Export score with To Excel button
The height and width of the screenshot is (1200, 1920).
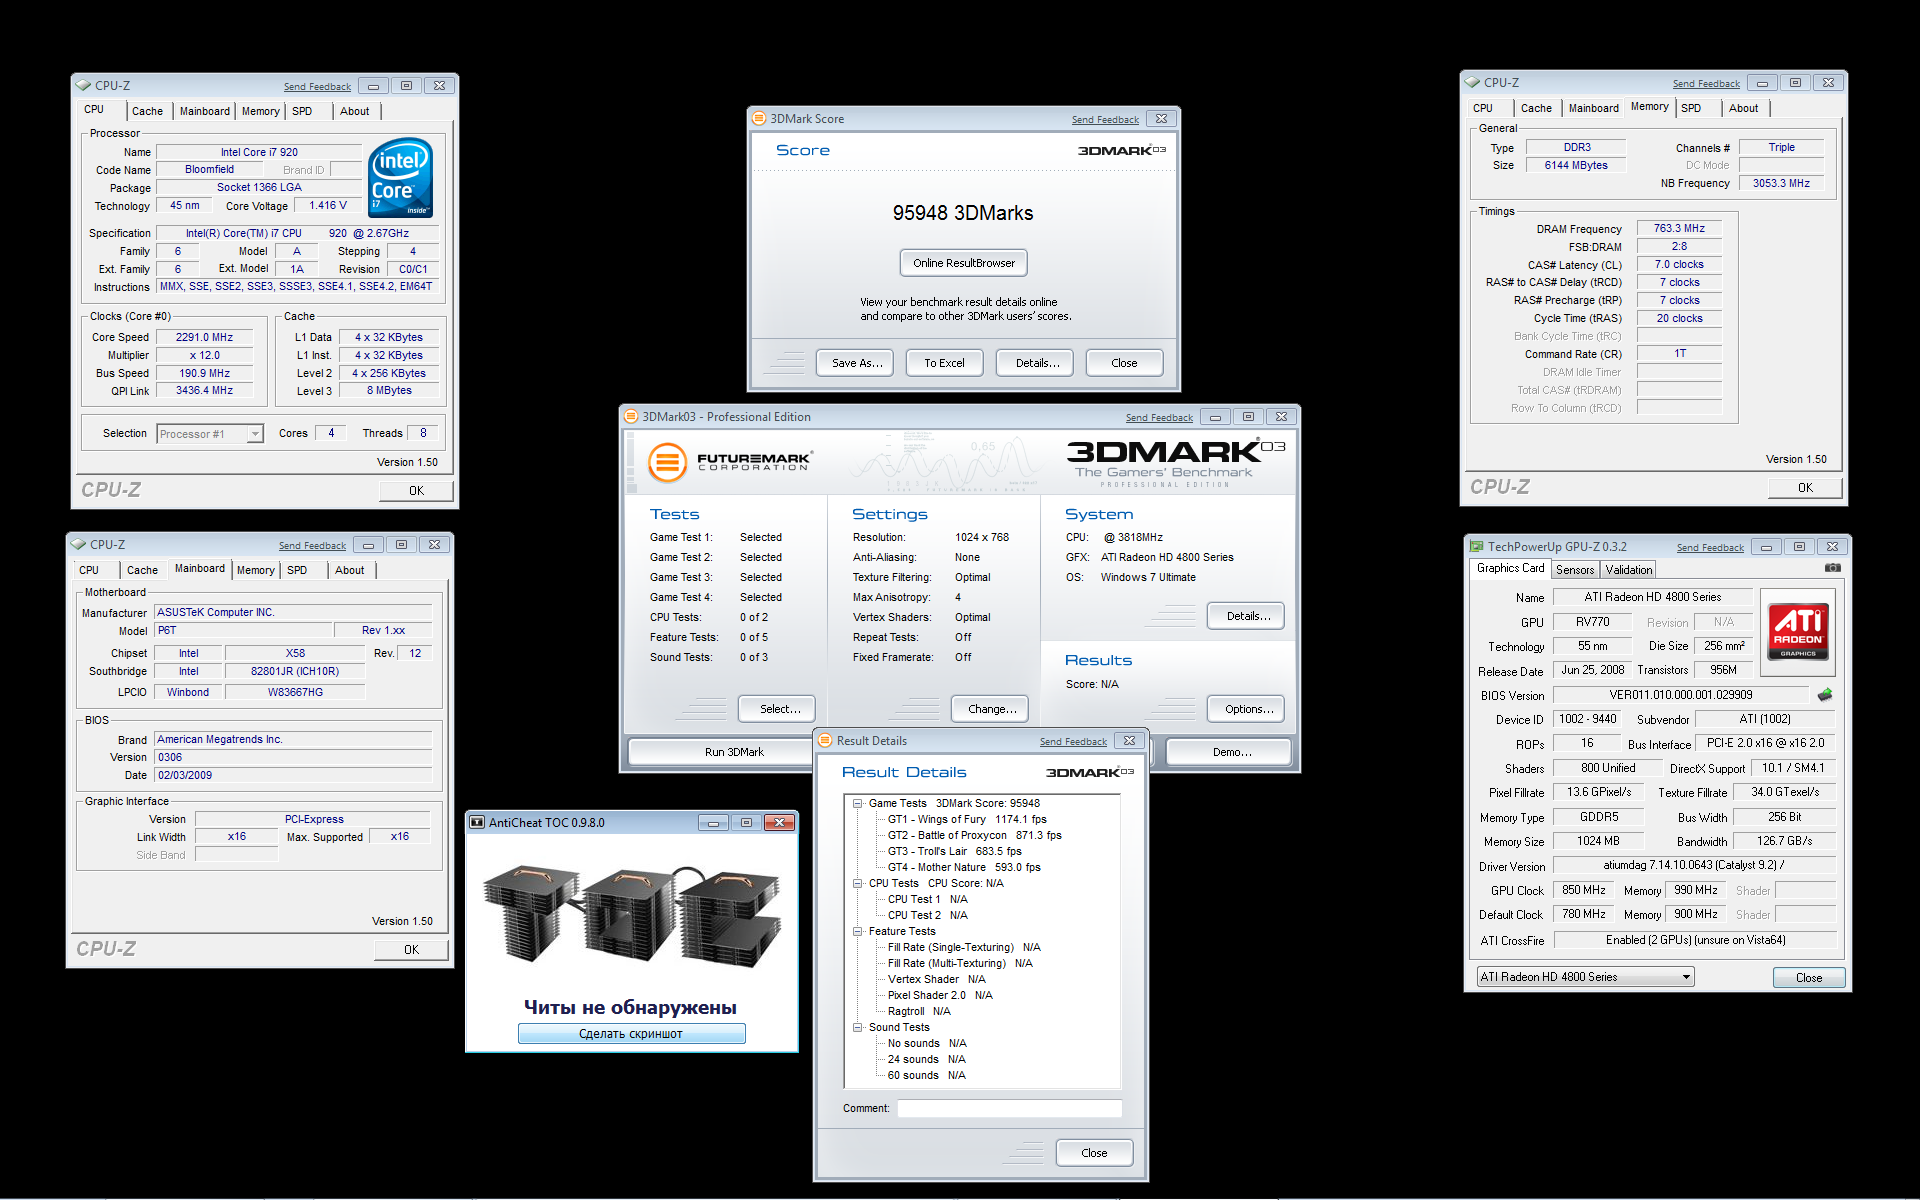coord(944,363)
